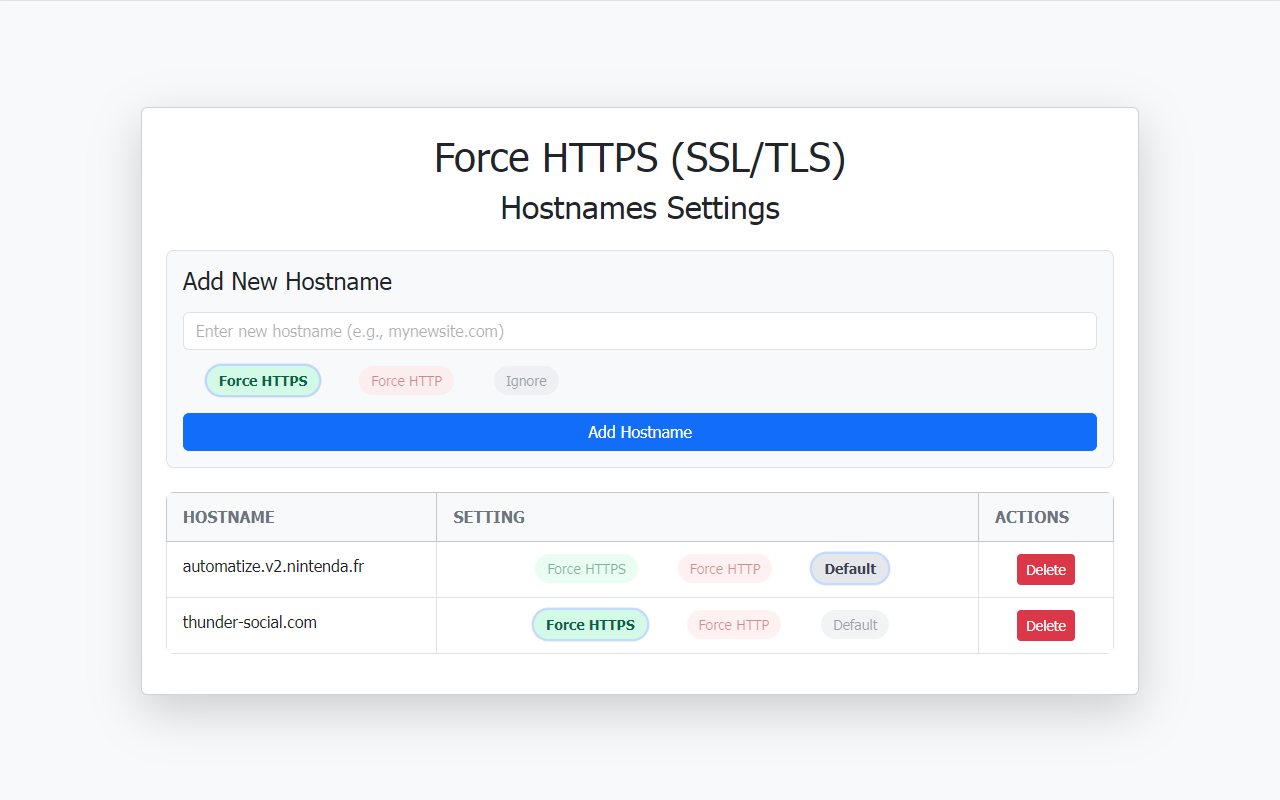Set thunder-social.com back to Default
The height and width of the screenshot is (800, 1280).
(x=855, y=624)
